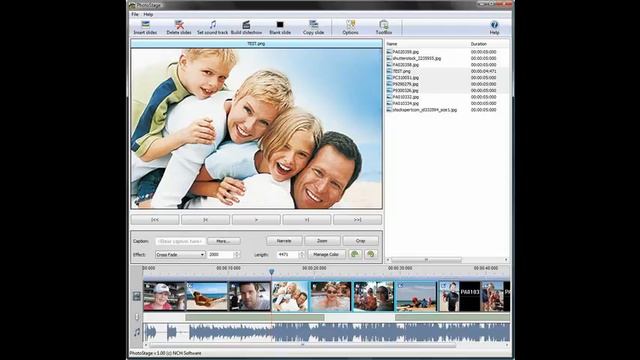Select the beach lounger timeline thumbnail

point(207,296)
